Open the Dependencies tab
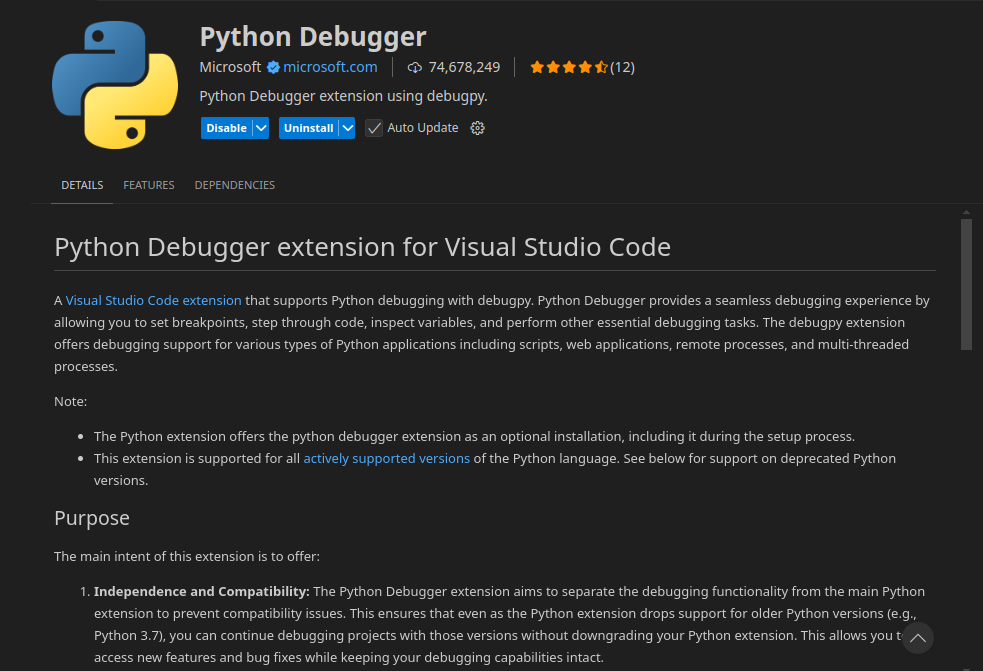Image resolution: width=983 pixels, height=671 pixels. [234, 185]
